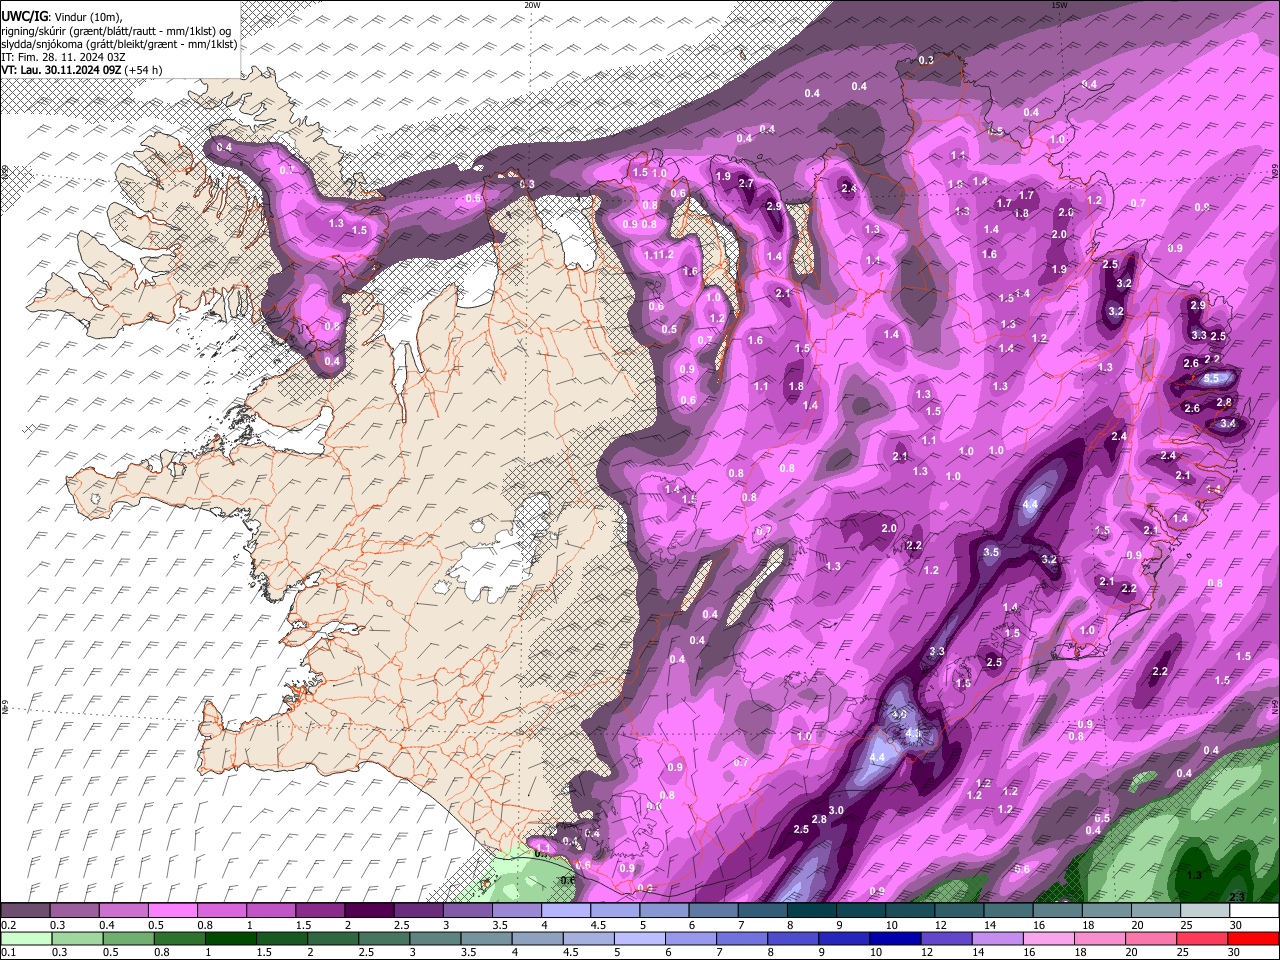The width and height of the screenshot is (1280, 960).
Task: Select upper legend swatch between 0.5 and 0.8
Action: point(172,911)
